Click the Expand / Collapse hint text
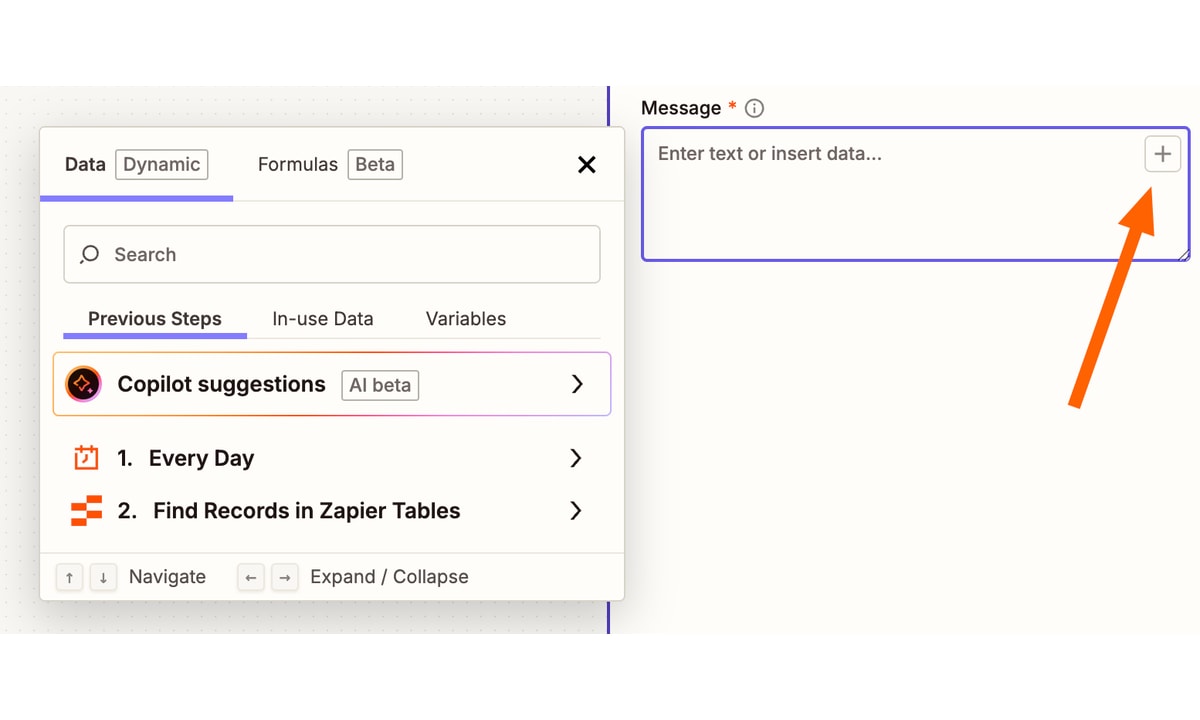 (x=389, y=577)
